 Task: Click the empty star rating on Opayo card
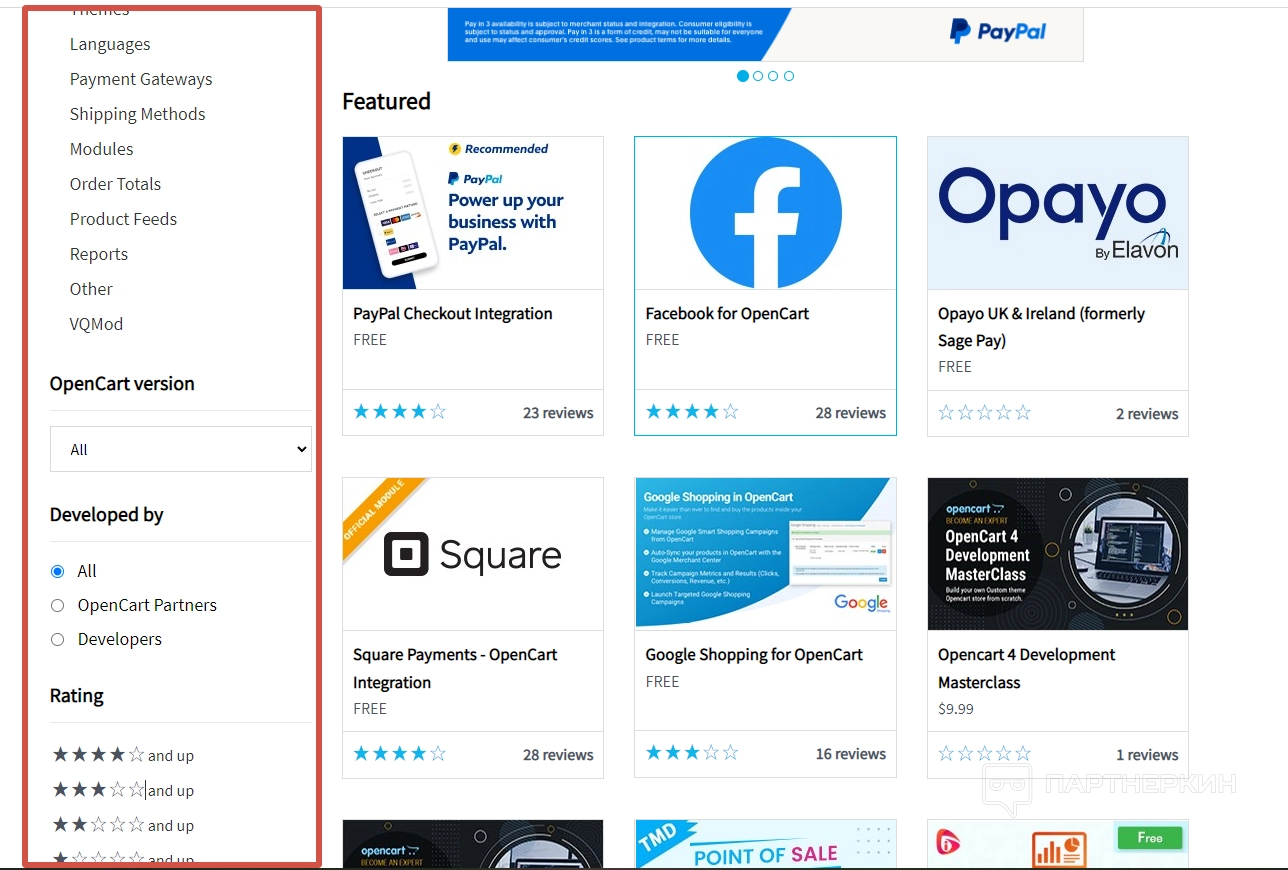[x=985, y=413]
